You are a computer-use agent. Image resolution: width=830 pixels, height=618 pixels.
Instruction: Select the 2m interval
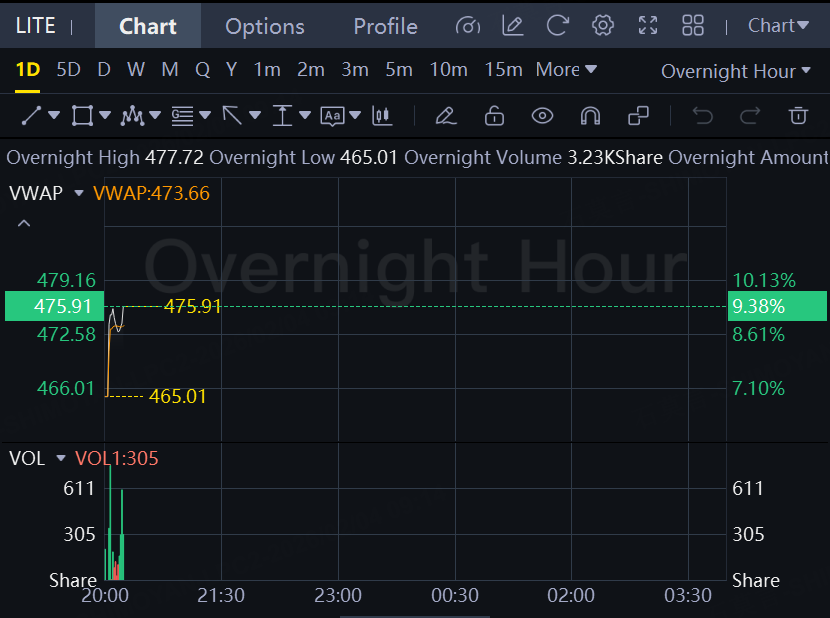click(x=310, y=69)
